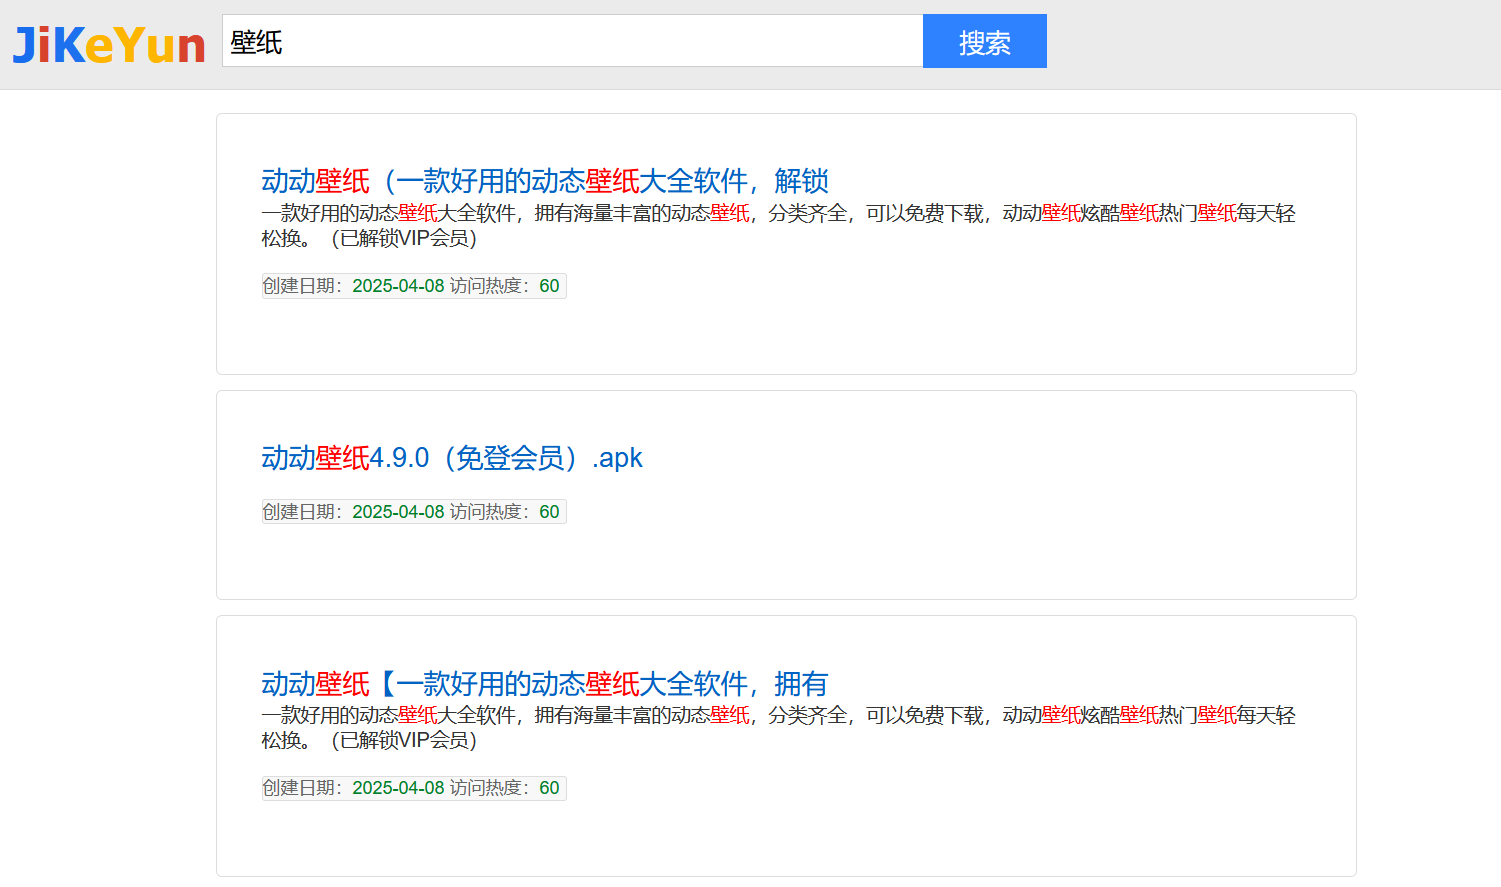
Task: Open result 动动壁纸（一款好用的动态壁纸大全软件，解锁
Action: (545, 181)
